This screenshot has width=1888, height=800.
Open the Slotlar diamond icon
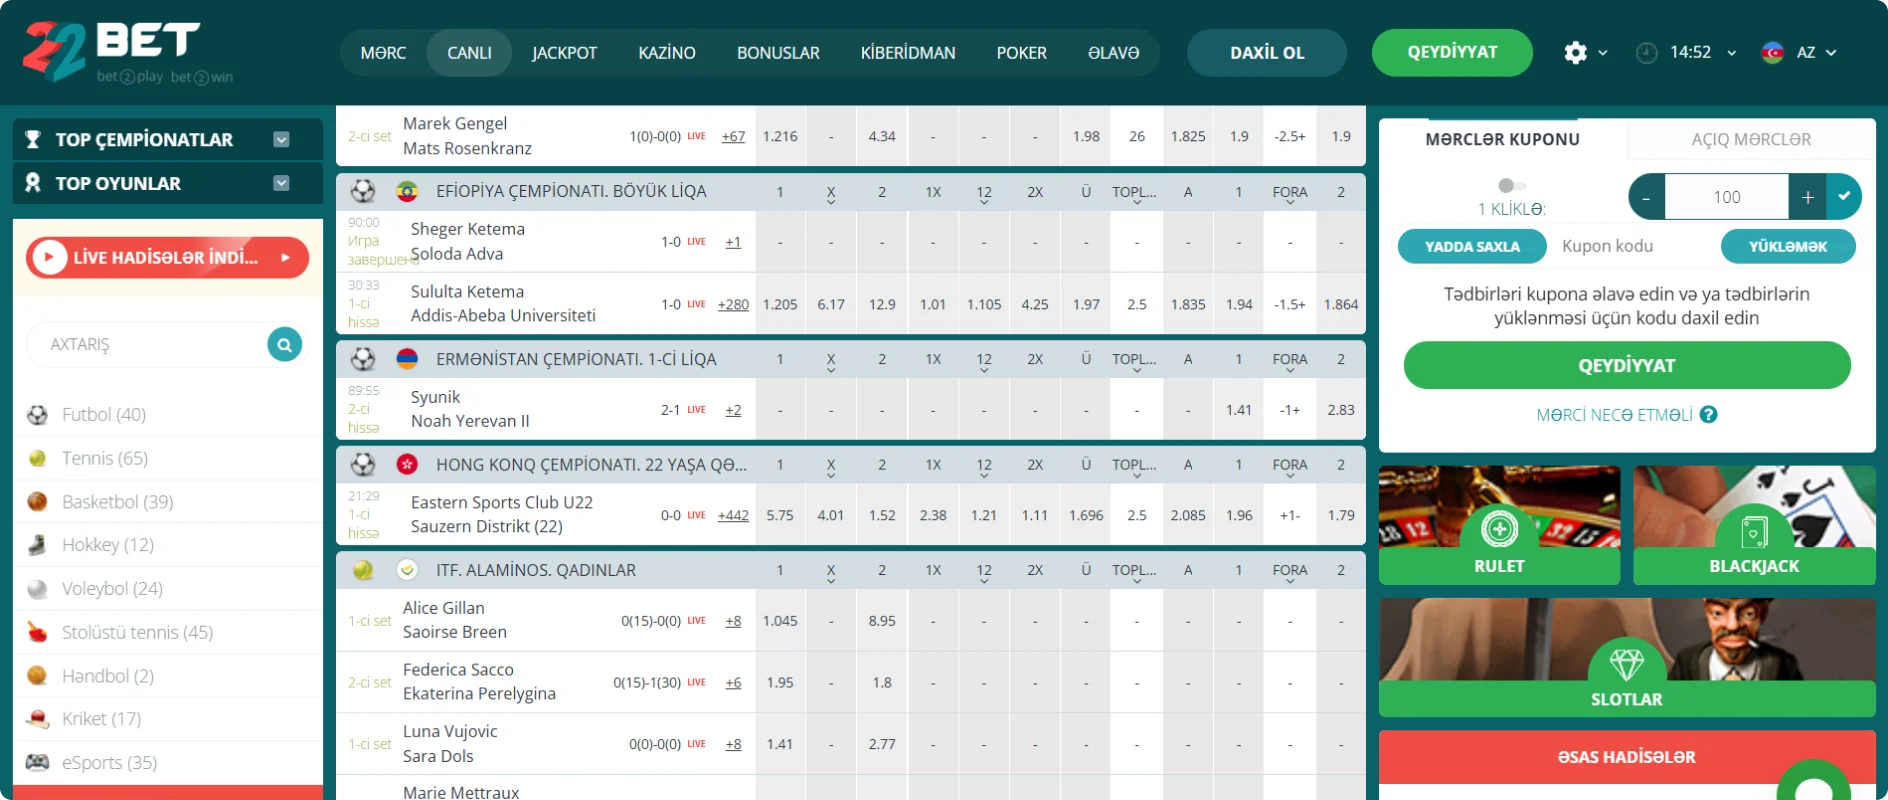pyautogui.click(x=1627, y=664)
